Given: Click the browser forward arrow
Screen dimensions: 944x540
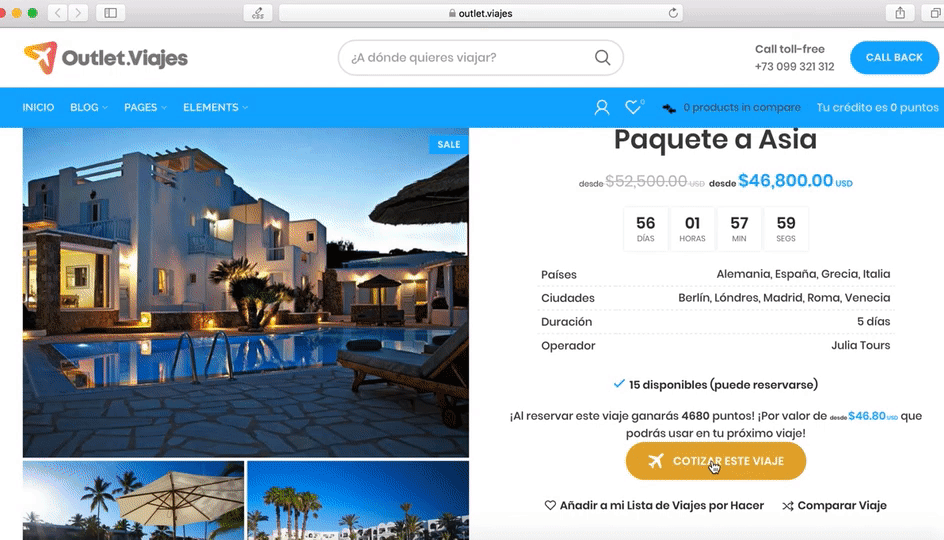Looking at the screenshot, I should tap(78, 13).
